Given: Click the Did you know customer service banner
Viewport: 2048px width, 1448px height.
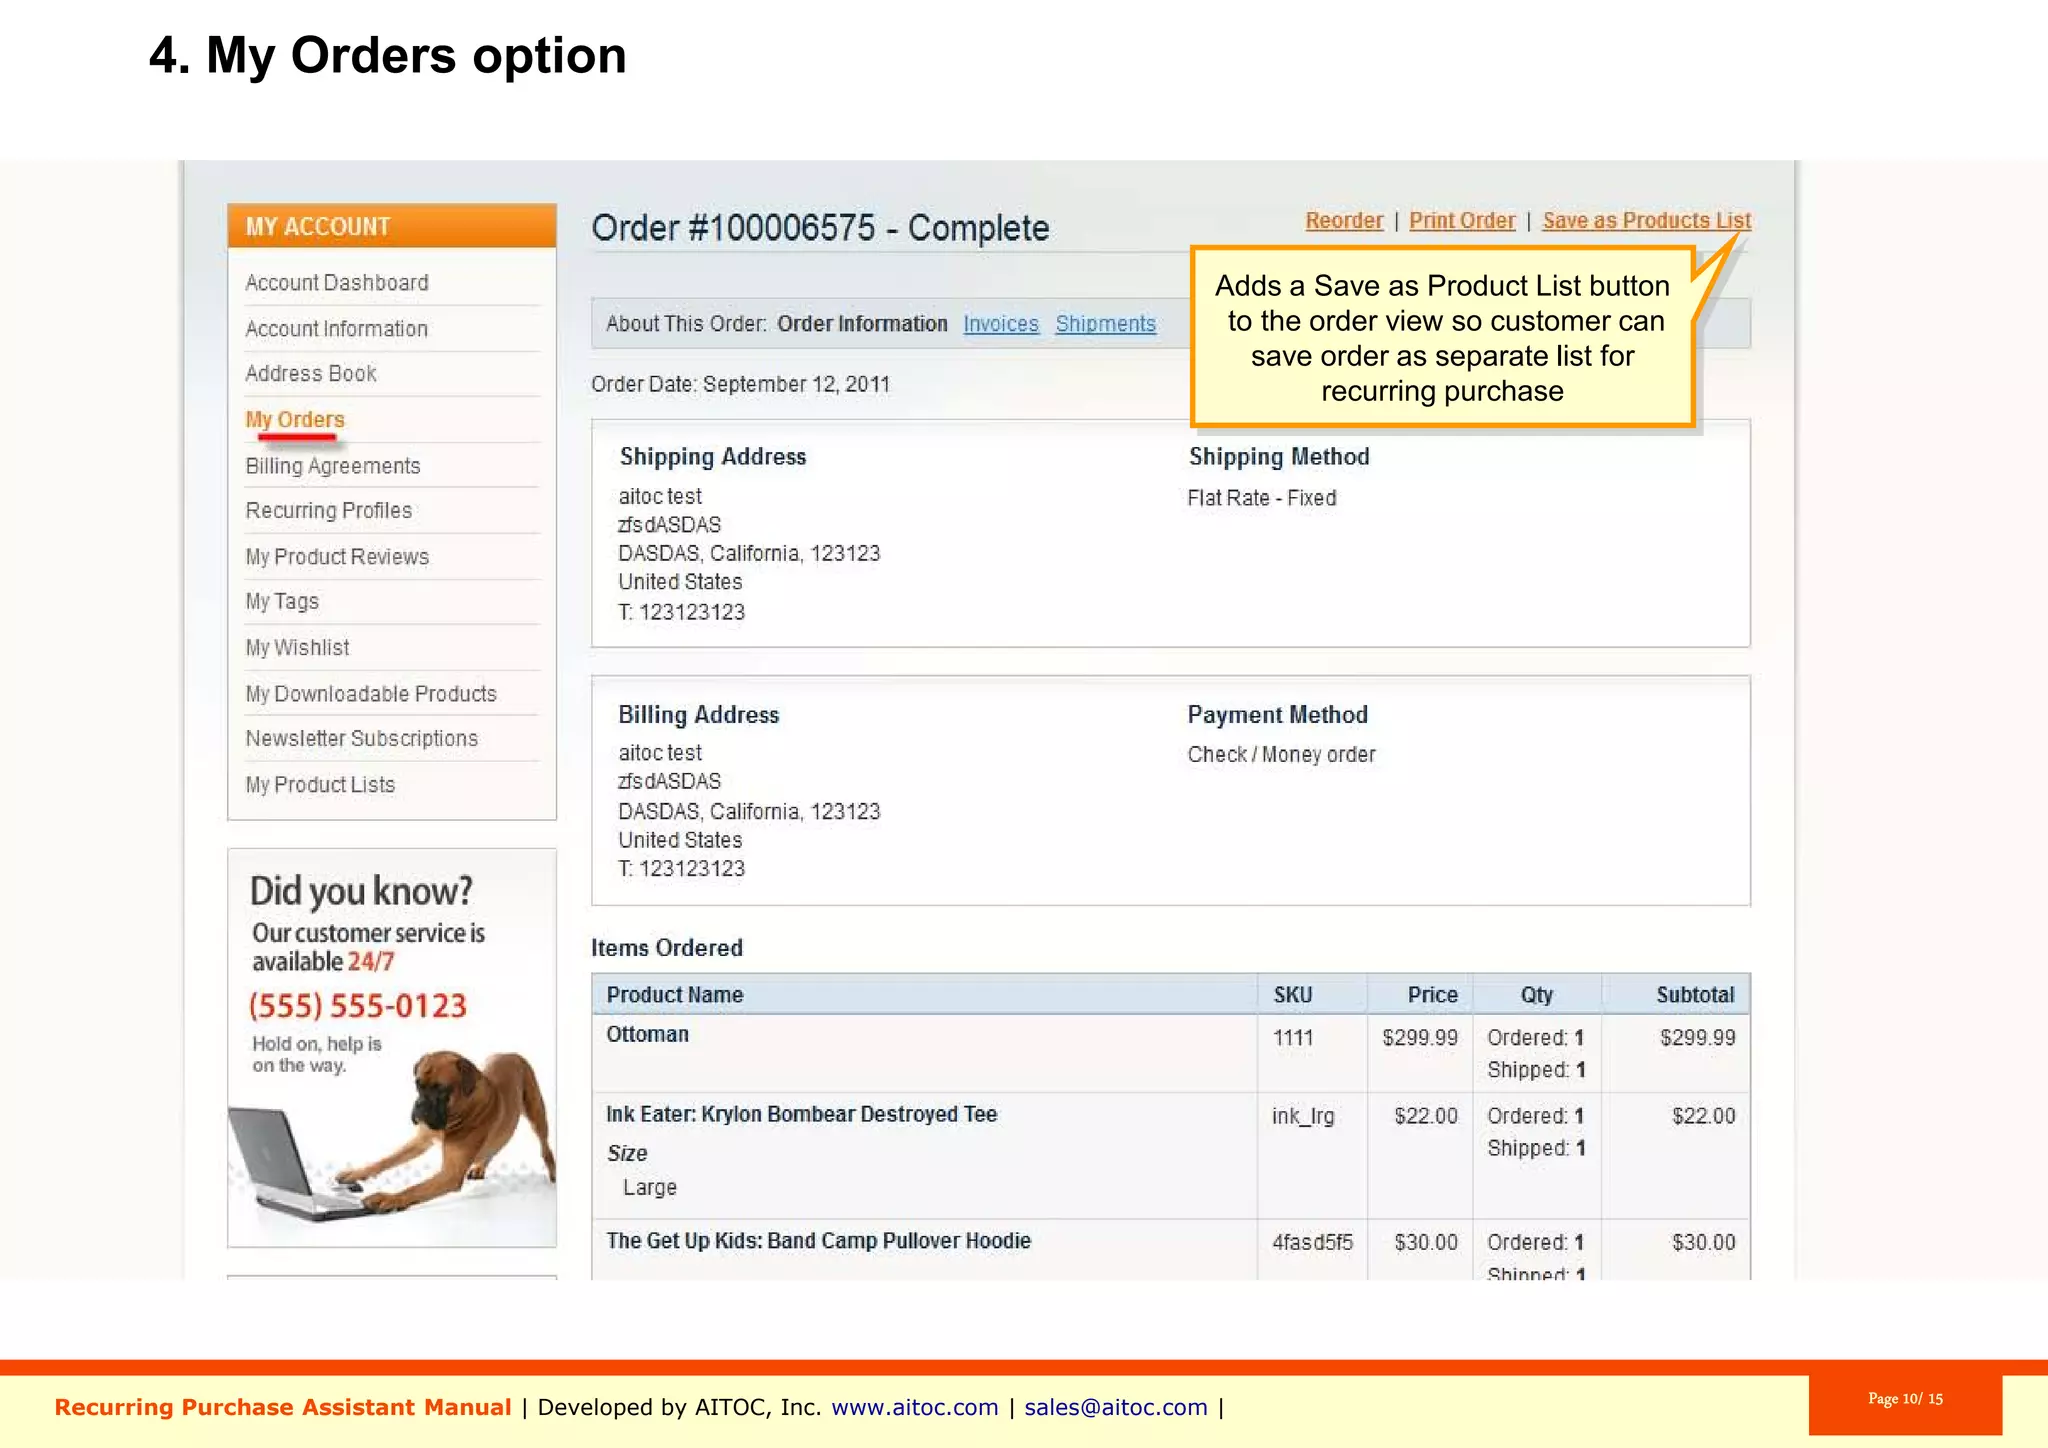Looking at the screenshot, I should click(392, 1048).
